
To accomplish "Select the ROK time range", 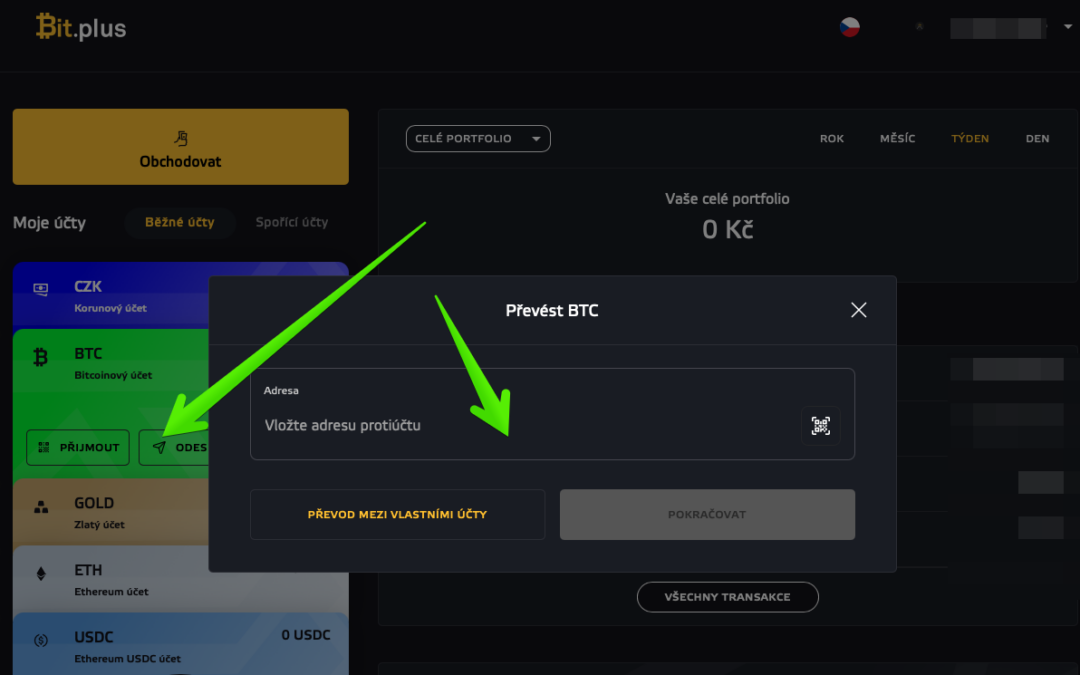I will [x=831, y=138].
